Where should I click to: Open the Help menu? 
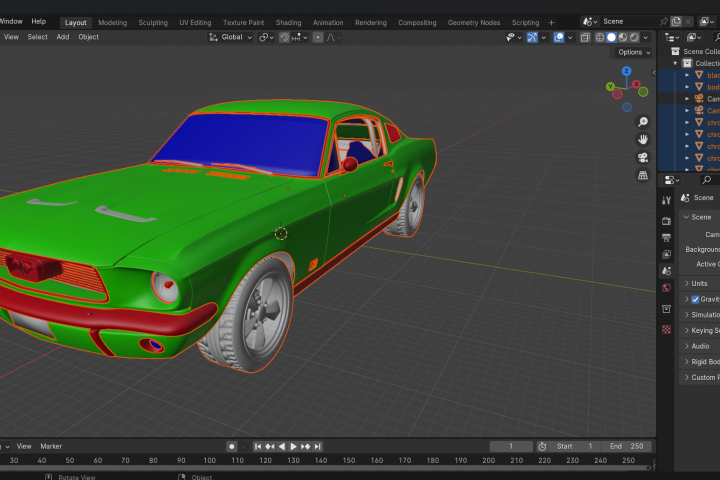(39, 22)
